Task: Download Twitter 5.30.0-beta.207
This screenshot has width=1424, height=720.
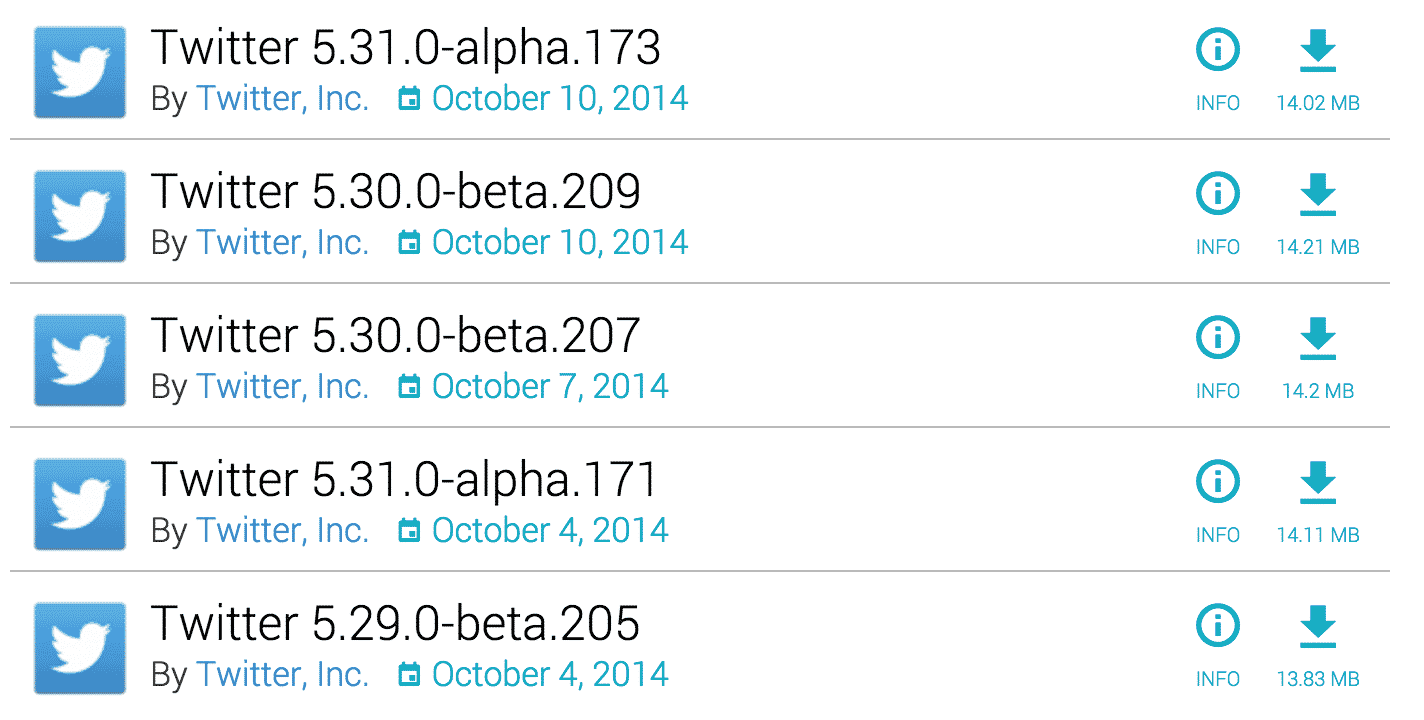Action: tap(1318, 356)
